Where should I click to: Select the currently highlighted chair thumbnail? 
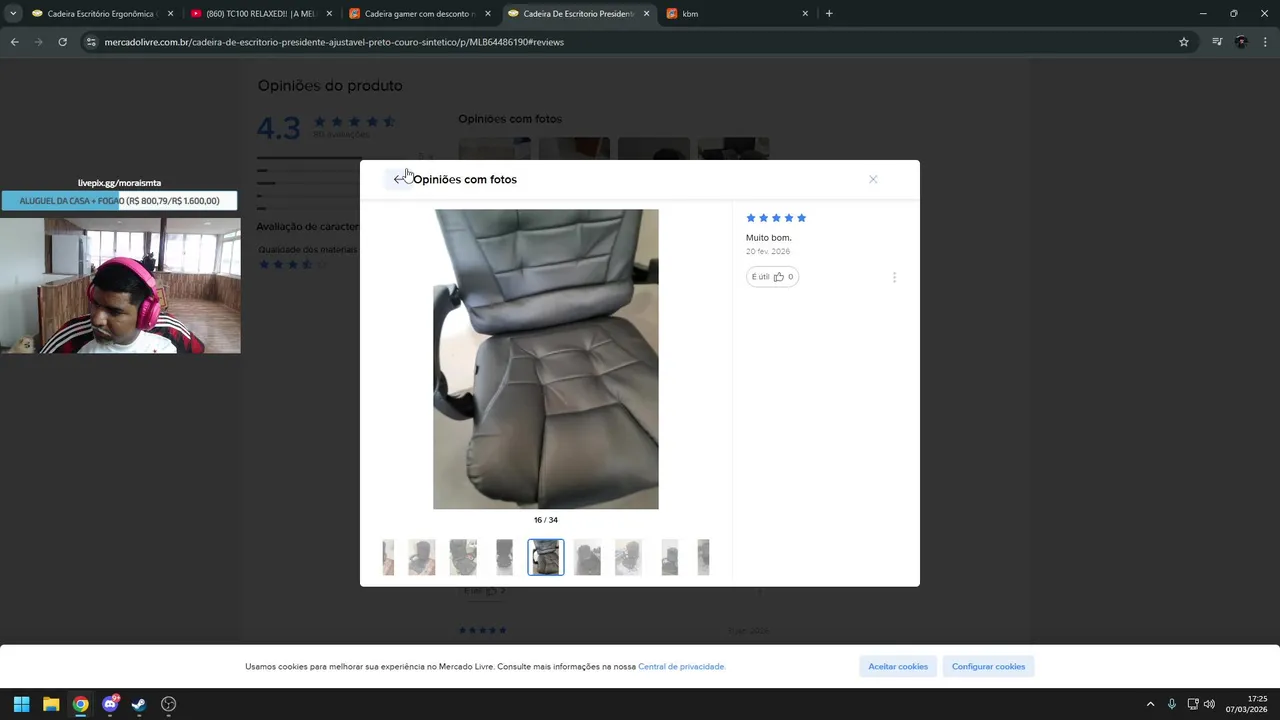click(x=546, y=557)
